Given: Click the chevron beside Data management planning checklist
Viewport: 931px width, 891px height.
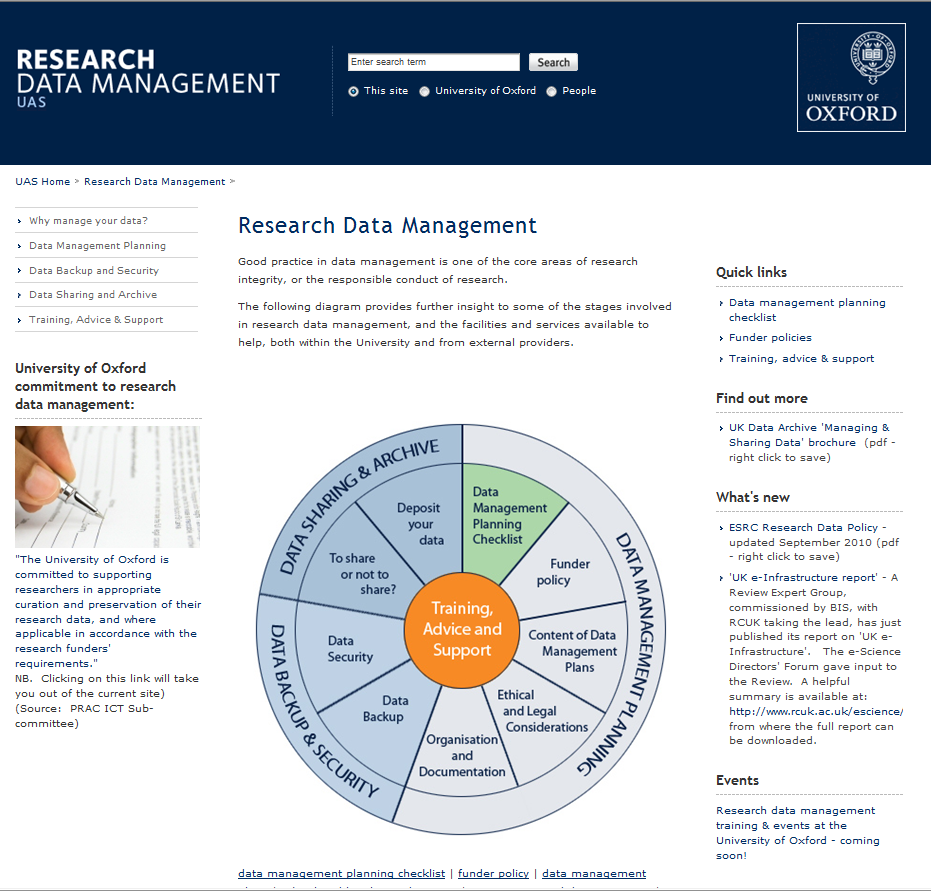Looking at the screenshot, I should tap(721, 302).
